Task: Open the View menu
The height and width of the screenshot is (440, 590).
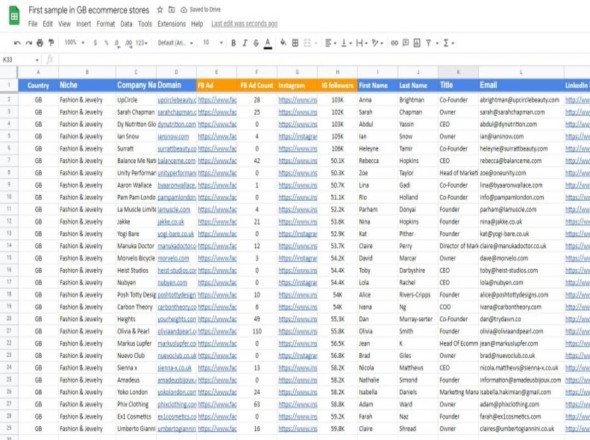Action: (64, 24)
